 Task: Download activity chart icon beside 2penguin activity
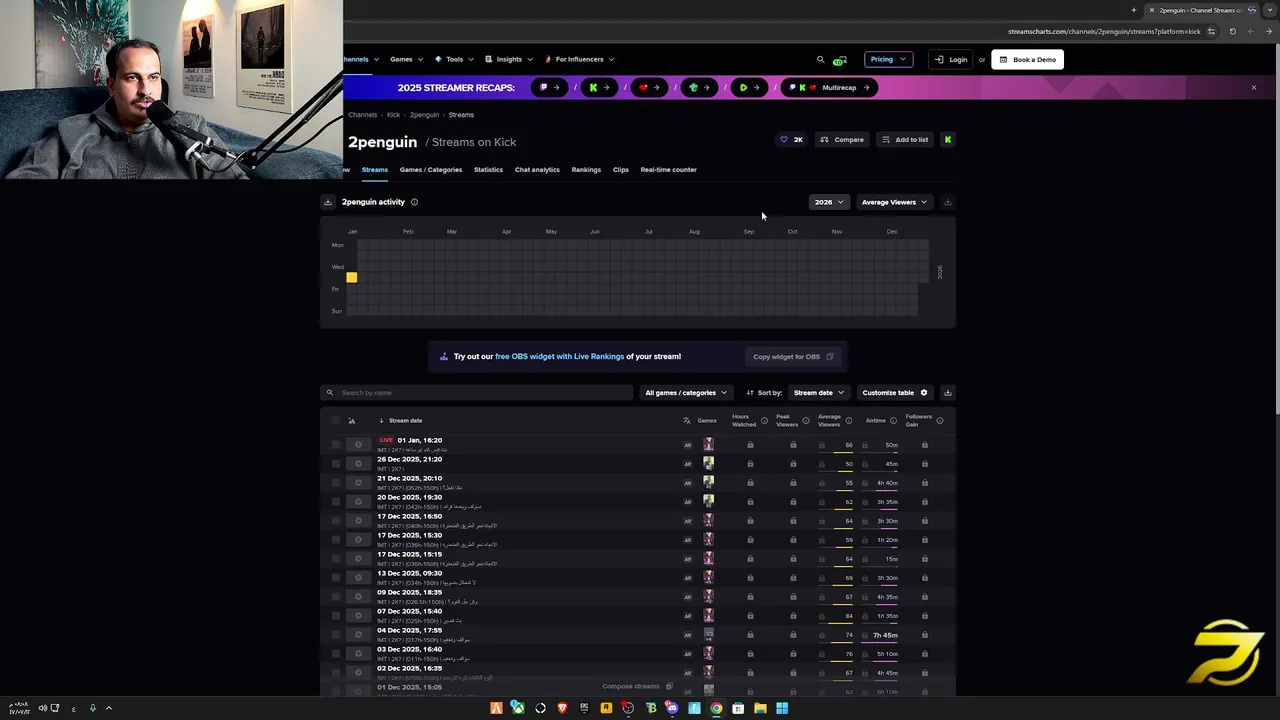[x=327, y=202]
